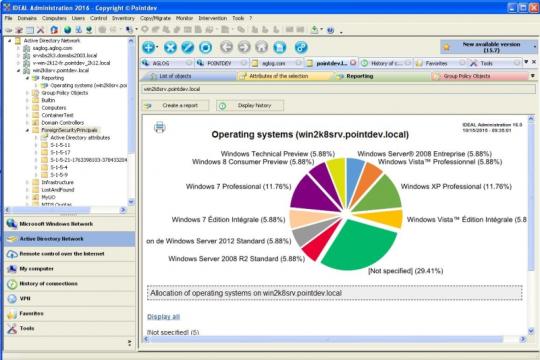Expand the Infrastructure tree node

coord(27,182)
